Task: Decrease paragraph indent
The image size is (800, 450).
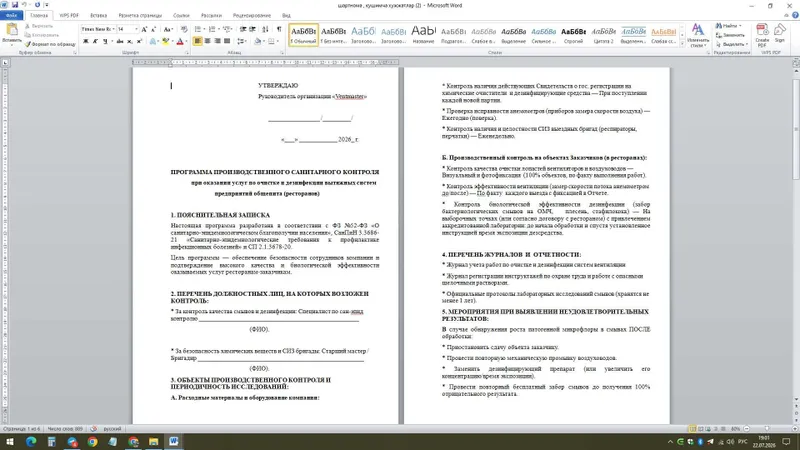Action: 243,30
